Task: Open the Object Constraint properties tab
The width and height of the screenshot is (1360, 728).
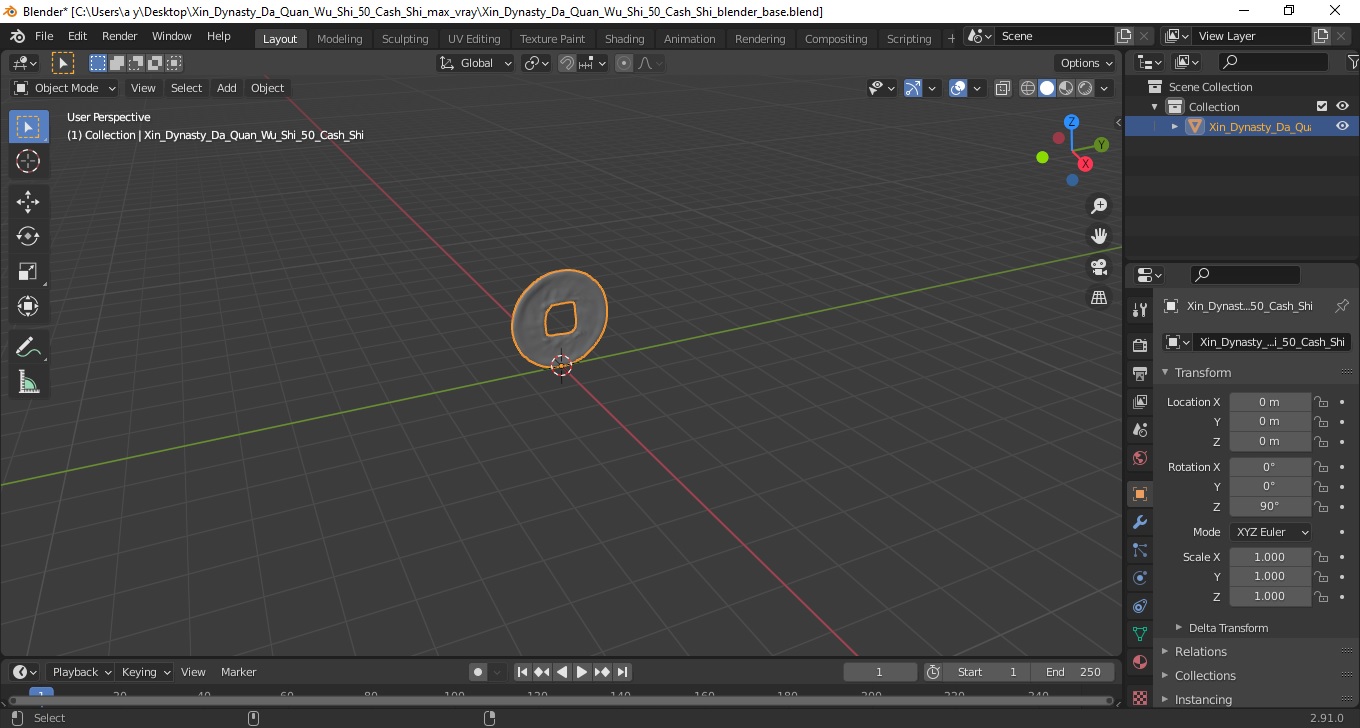Action: tap(1140, 606)
